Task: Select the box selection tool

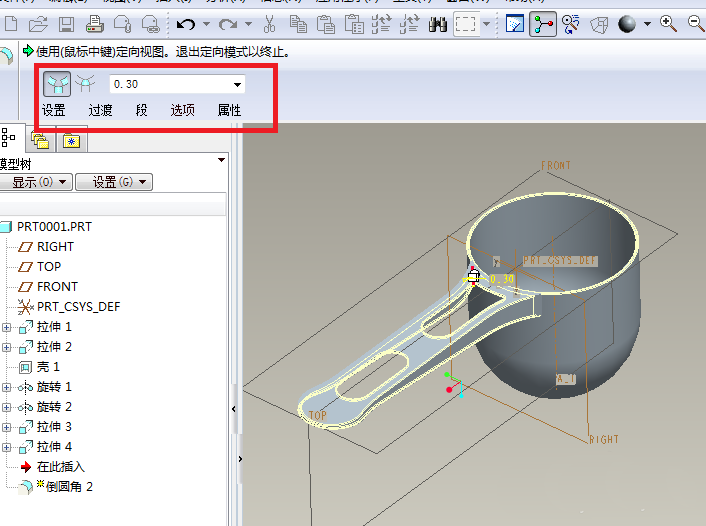Action: [465, 24]
